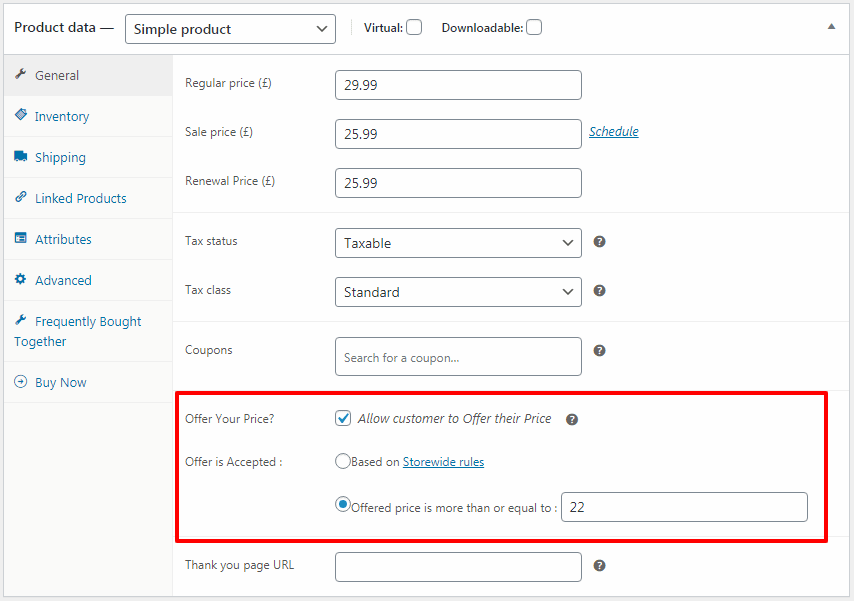Click the Offer is Accepted label
854x601 pixels.
234,462
